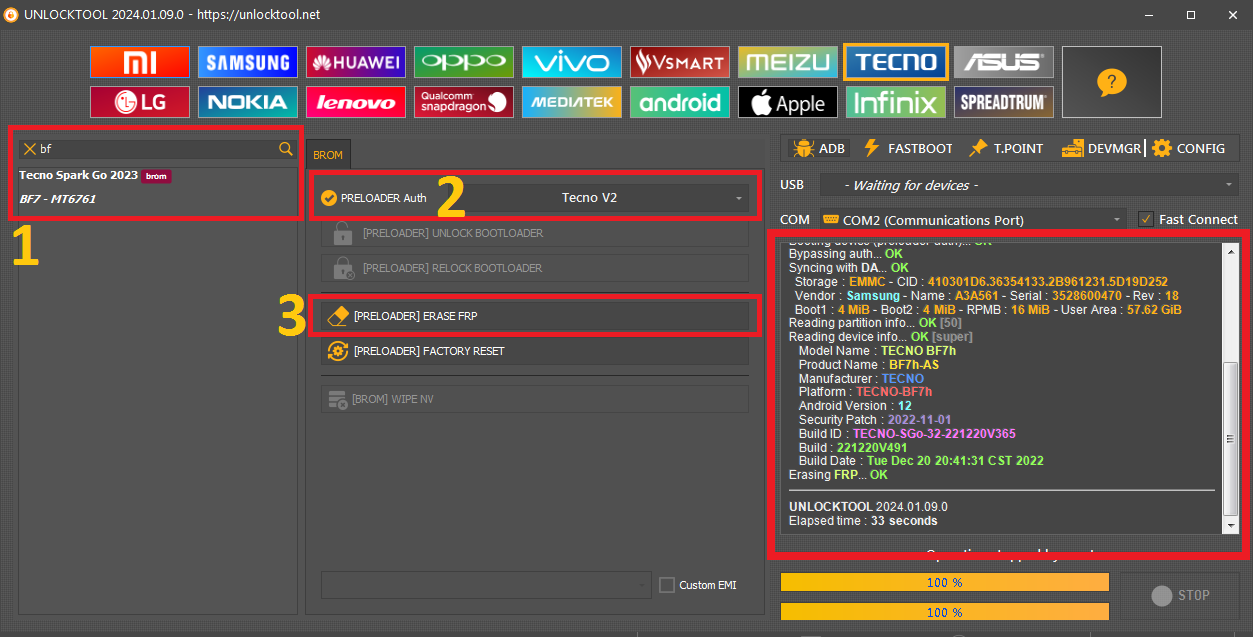Open the help question mark tile
The height and width of the screenshot is (637, 1253).
1112,82
